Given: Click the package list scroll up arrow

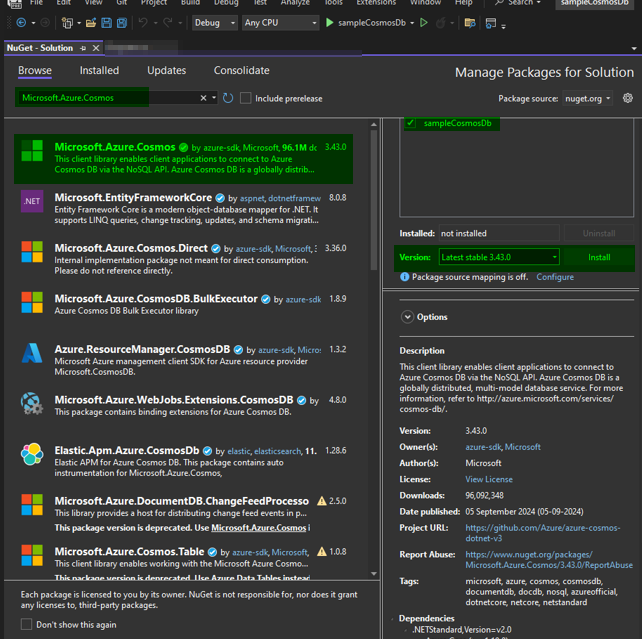Looking at the screenshot, I should pos(374,124).
